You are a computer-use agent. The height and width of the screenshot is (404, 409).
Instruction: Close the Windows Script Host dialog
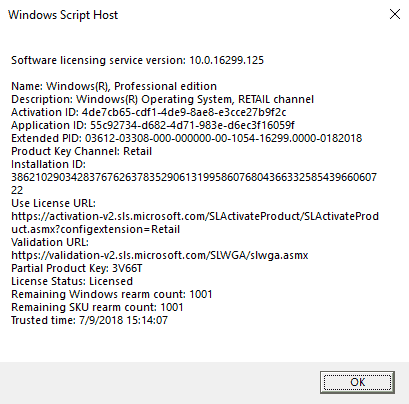point(395,14)
